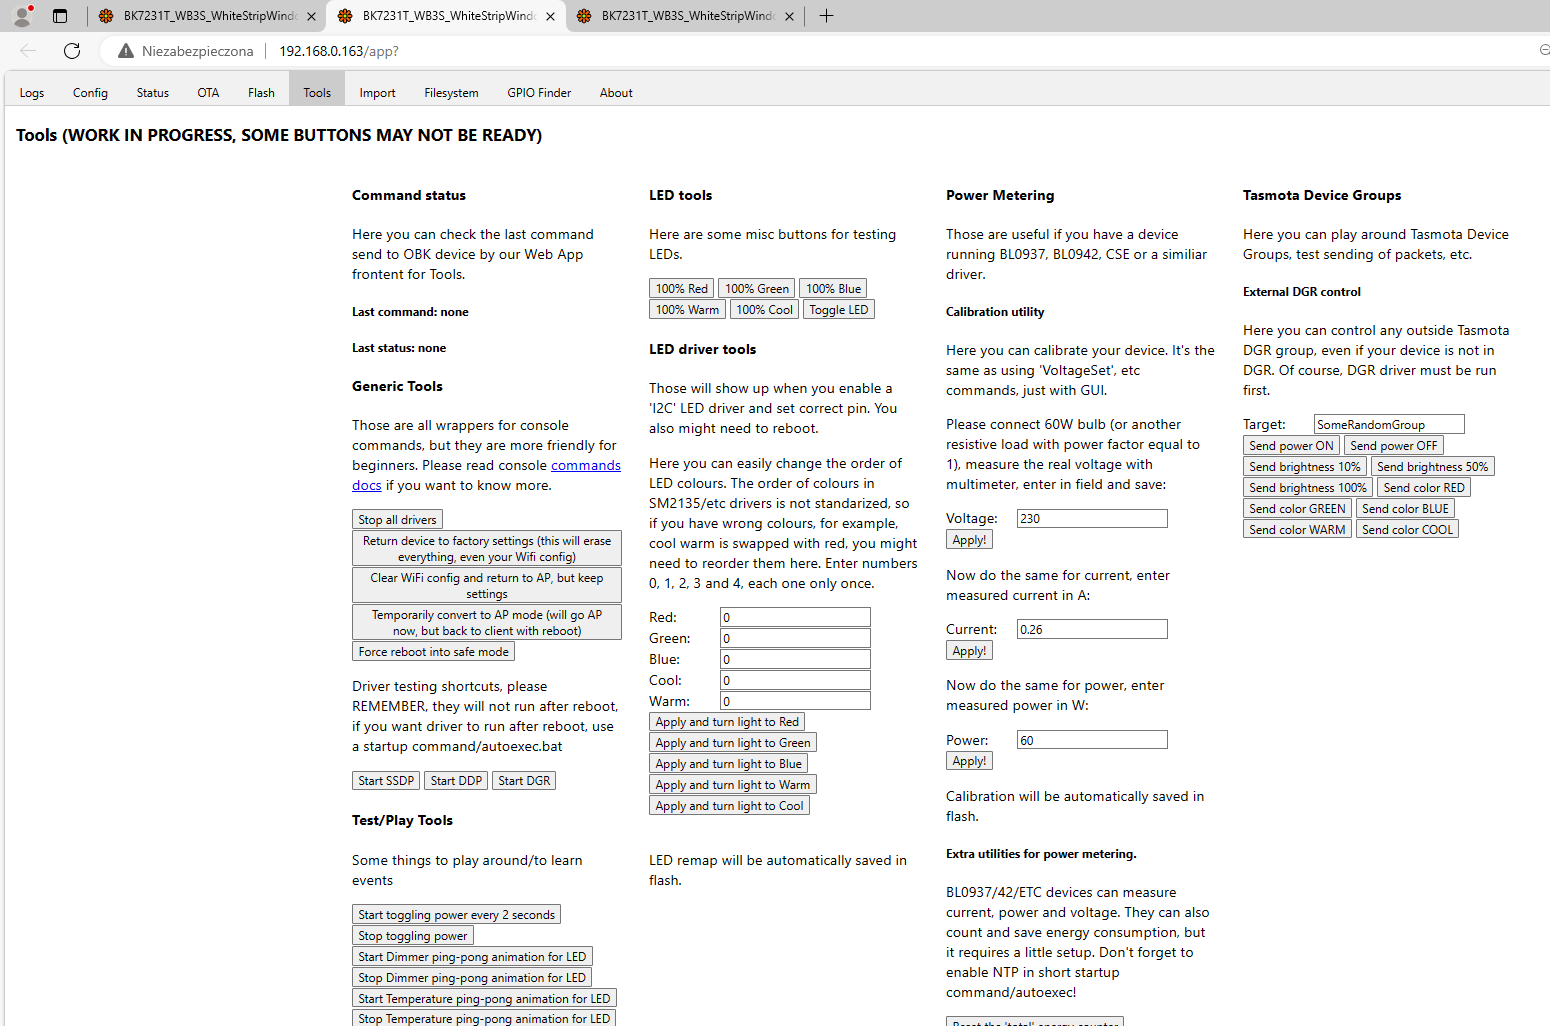The height and width of the screenshot is (1026, 1550).
Task: Click Stop all drivers button
Action: (x=397, y=520)
